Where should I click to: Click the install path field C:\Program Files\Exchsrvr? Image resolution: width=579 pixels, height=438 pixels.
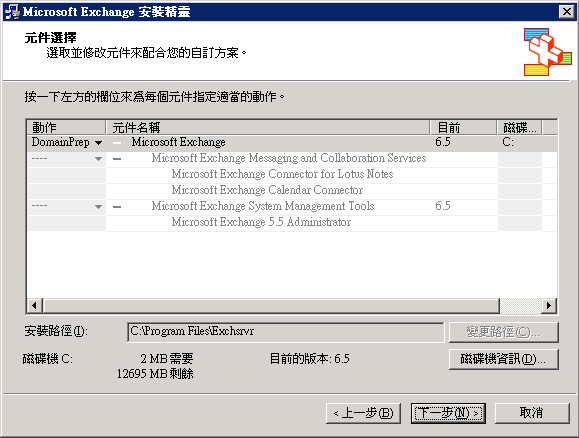[x=285, y=332]
